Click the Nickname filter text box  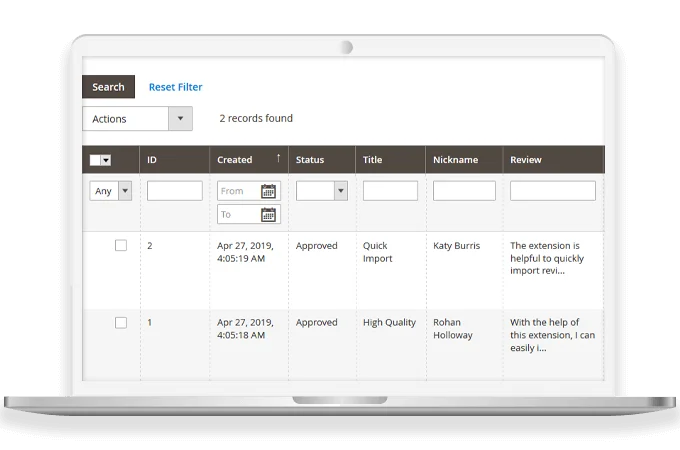point(464,191)
